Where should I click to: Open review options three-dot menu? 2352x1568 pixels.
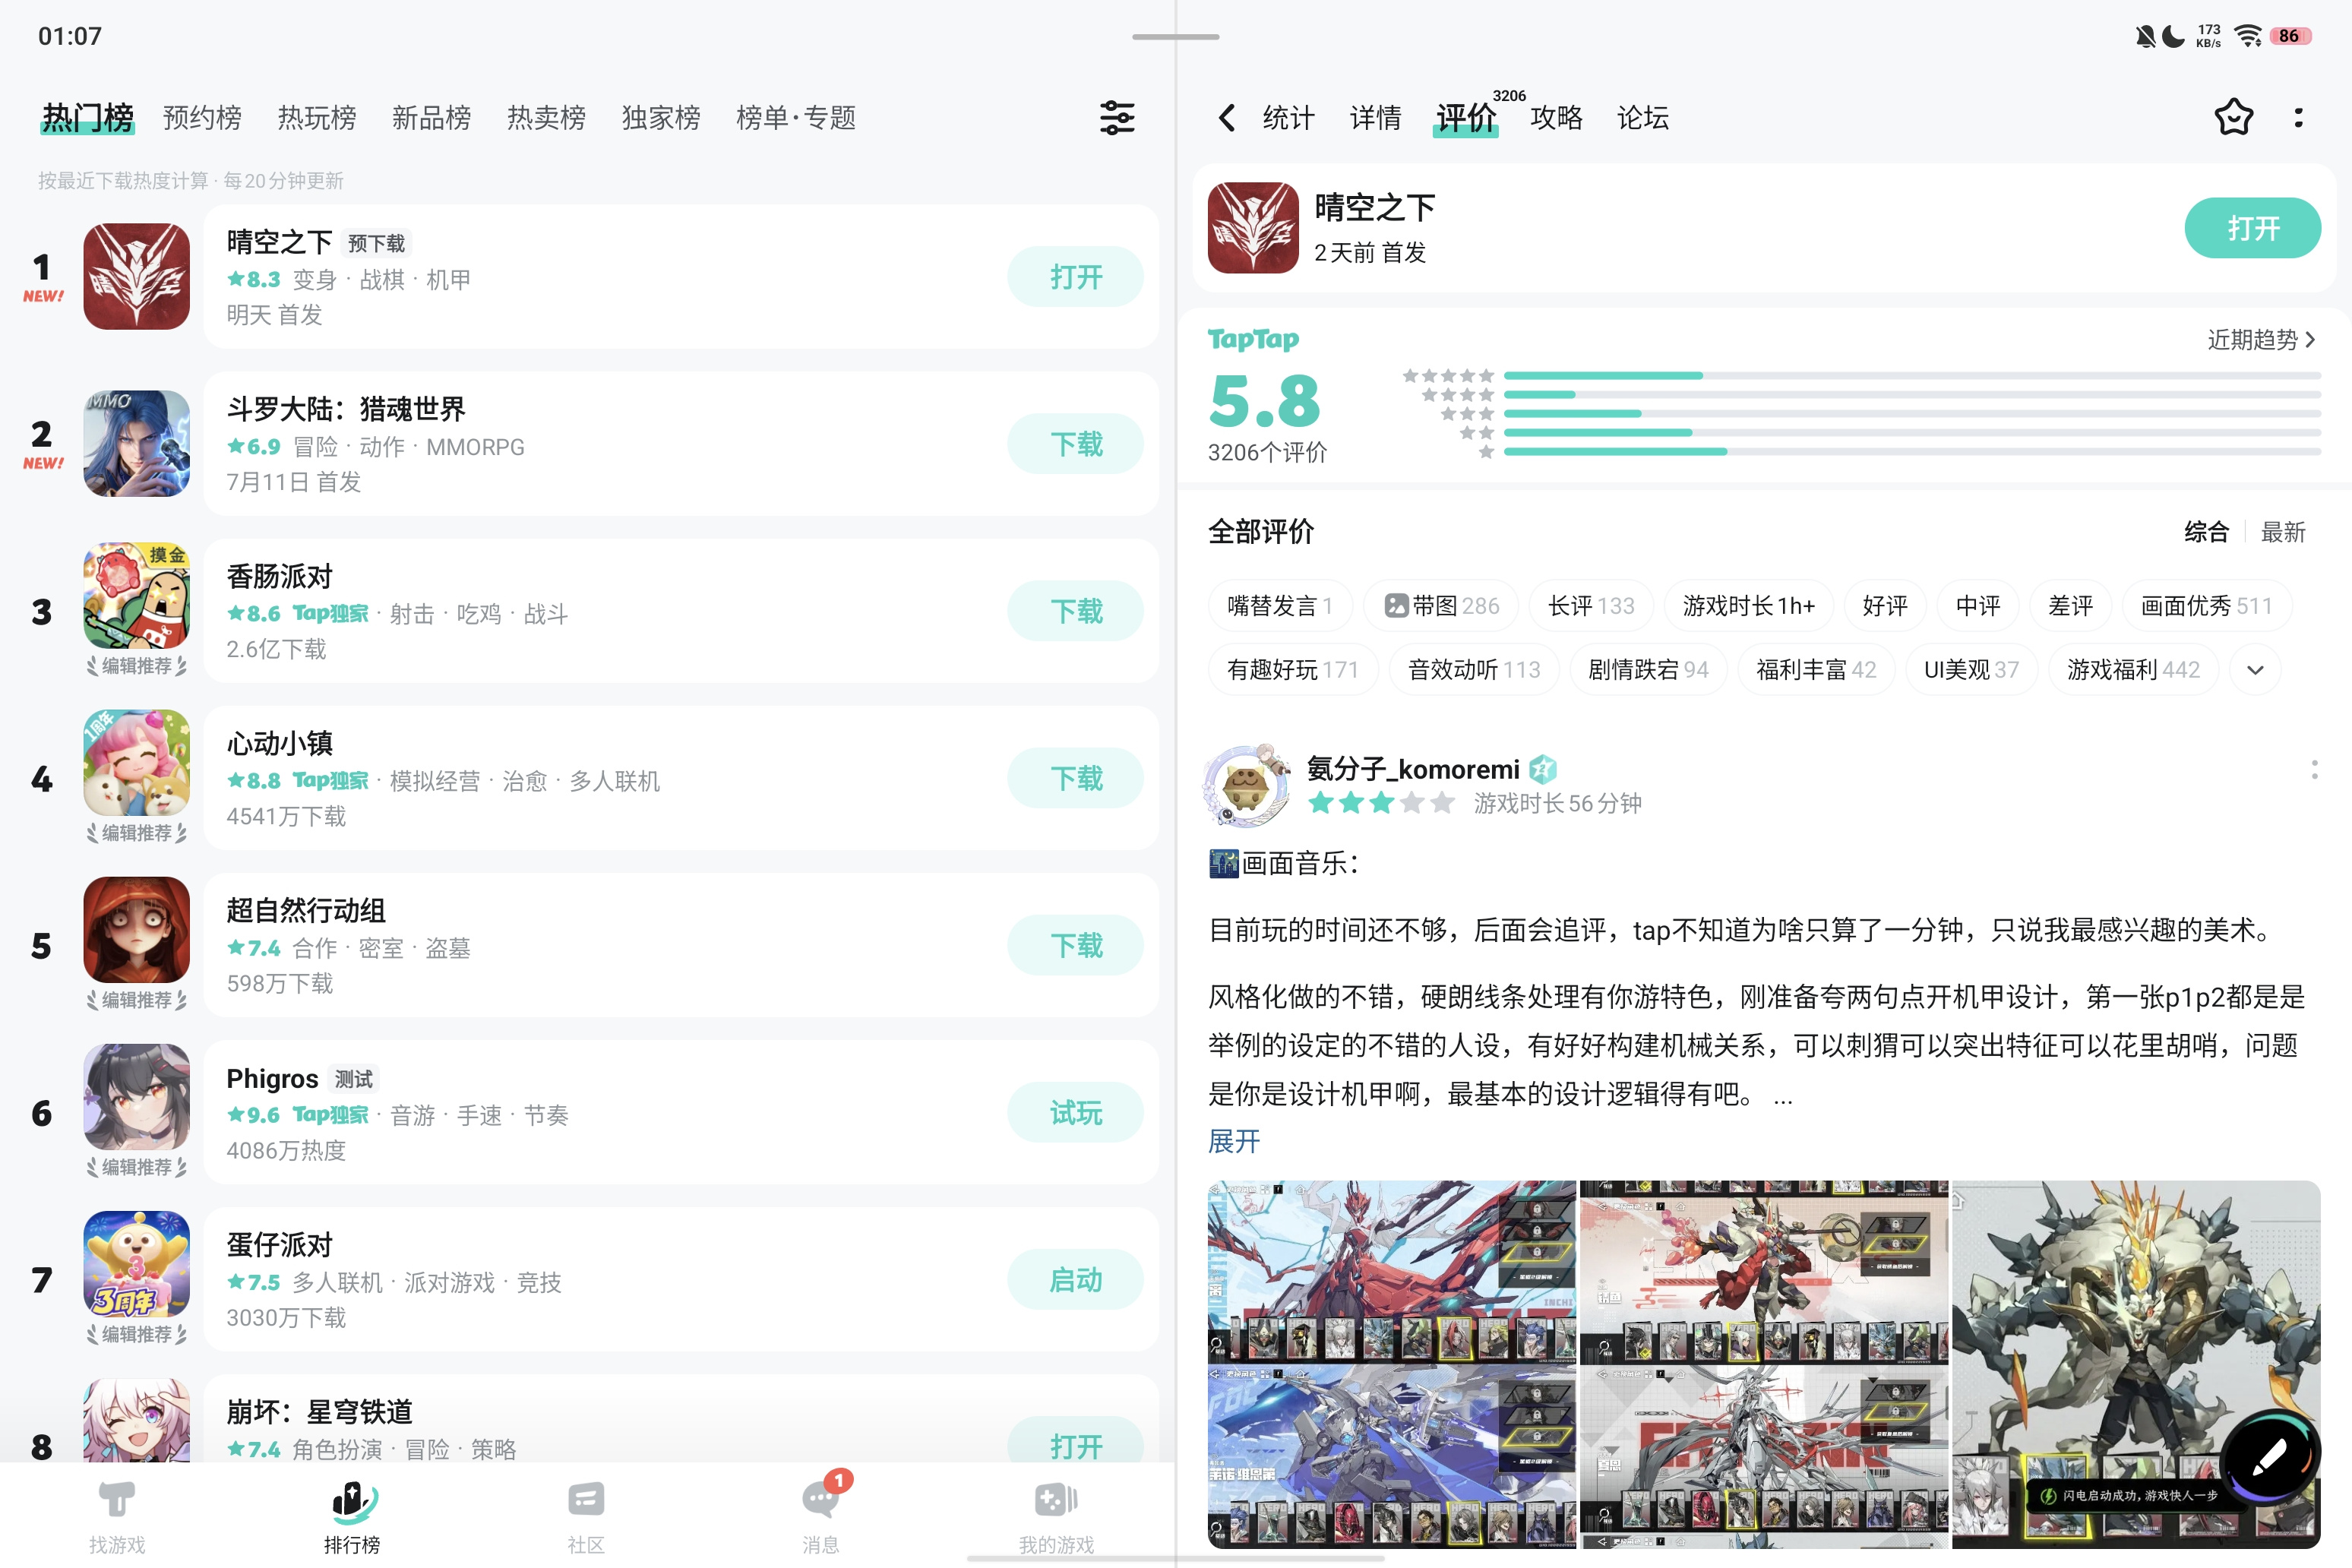coord(2314,769)
